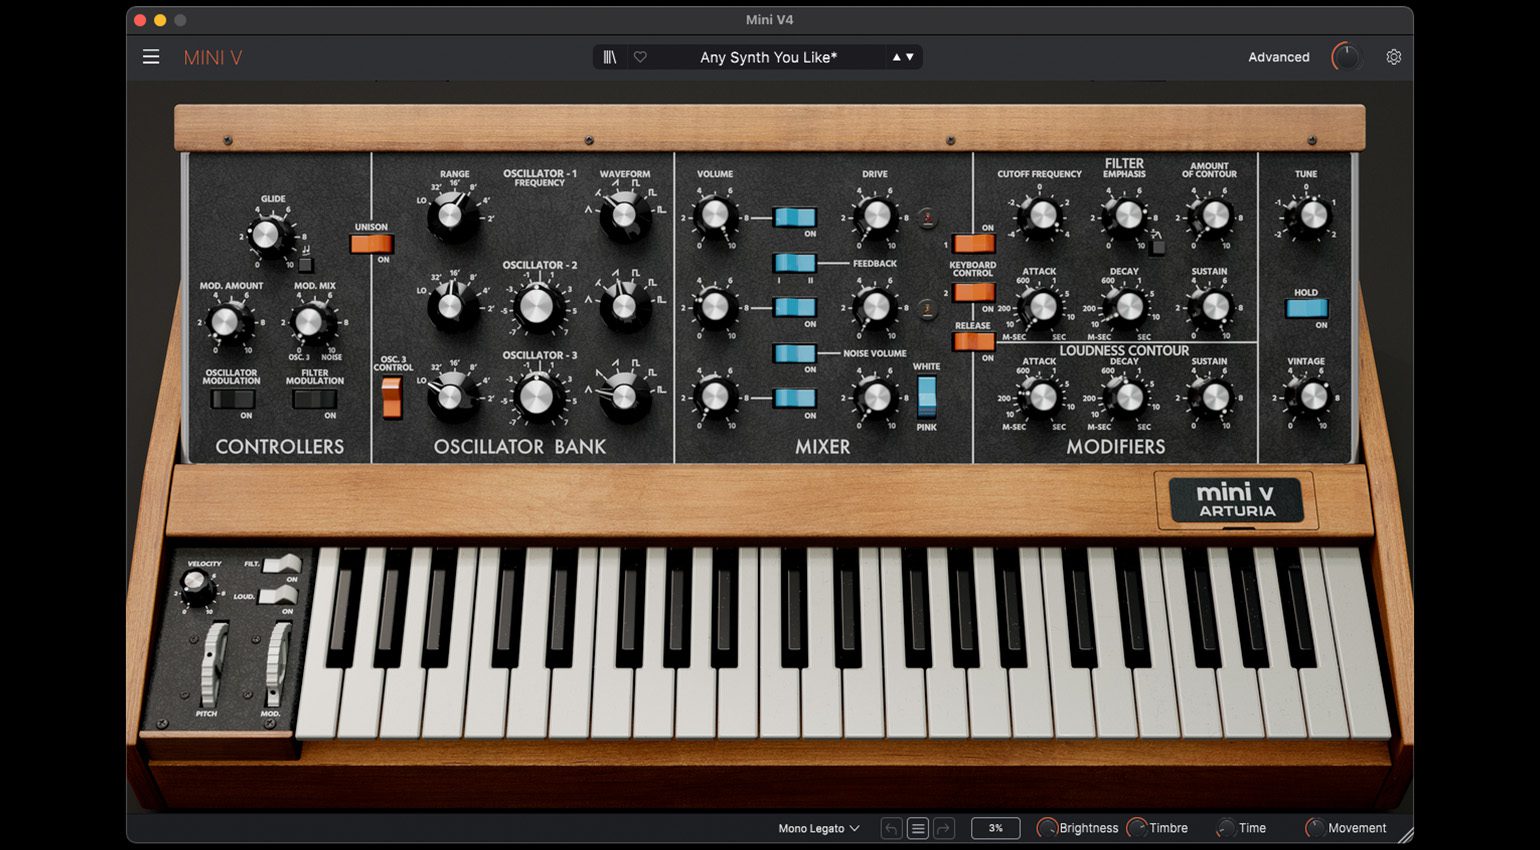Toggle the White/Pink noise switch
1540x850 pixels.
point(927,397)
